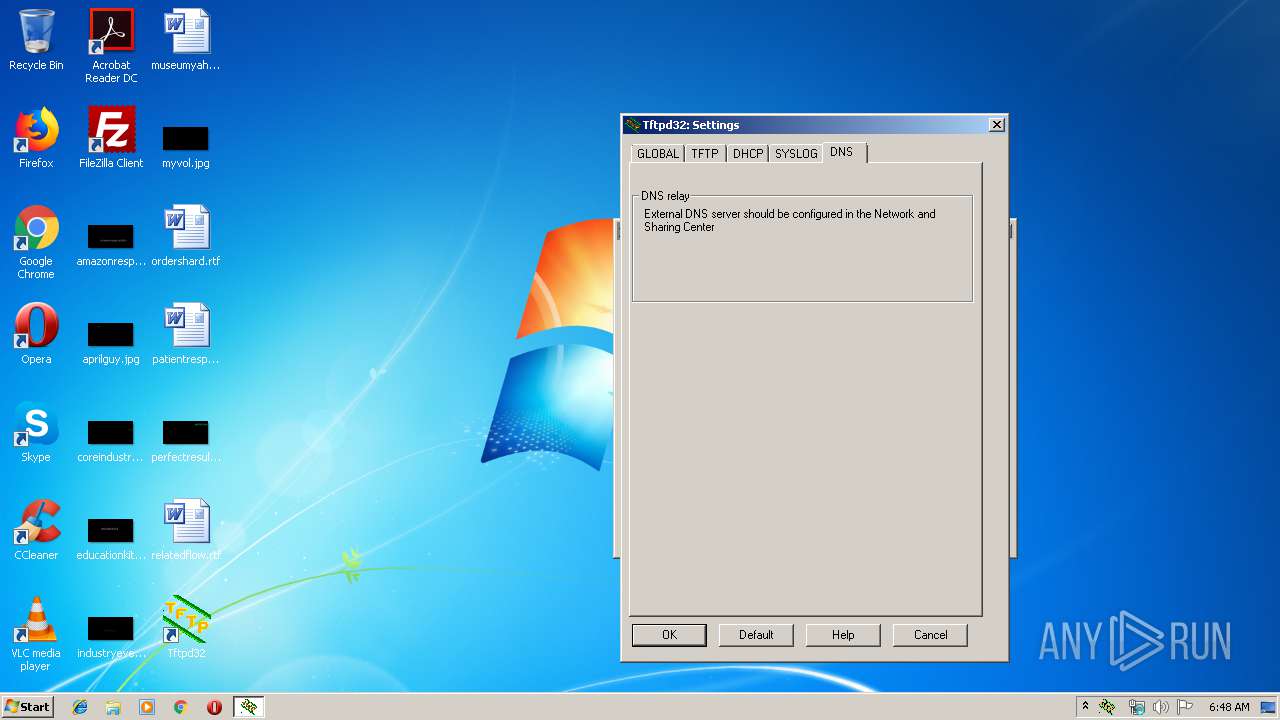Open Windows Media Player from taskbar

coord(147,707)
